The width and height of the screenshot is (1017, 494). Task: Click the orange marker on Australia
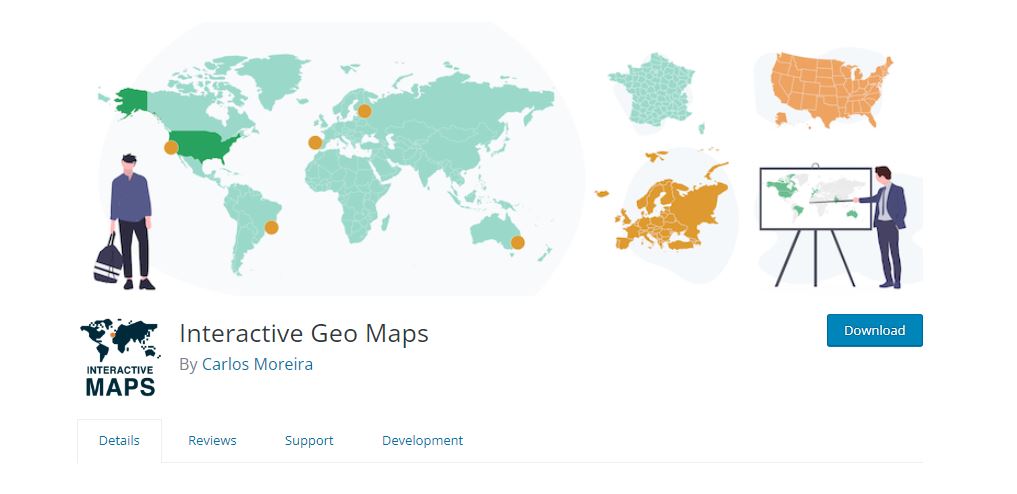pos(518,242)
